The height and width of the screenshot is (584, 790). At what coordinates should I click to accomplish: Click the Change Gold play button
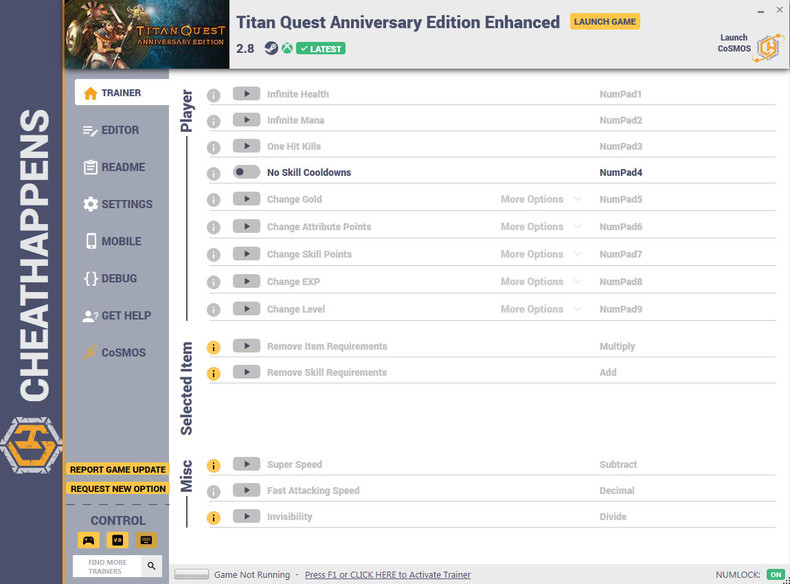coord(246,199)
